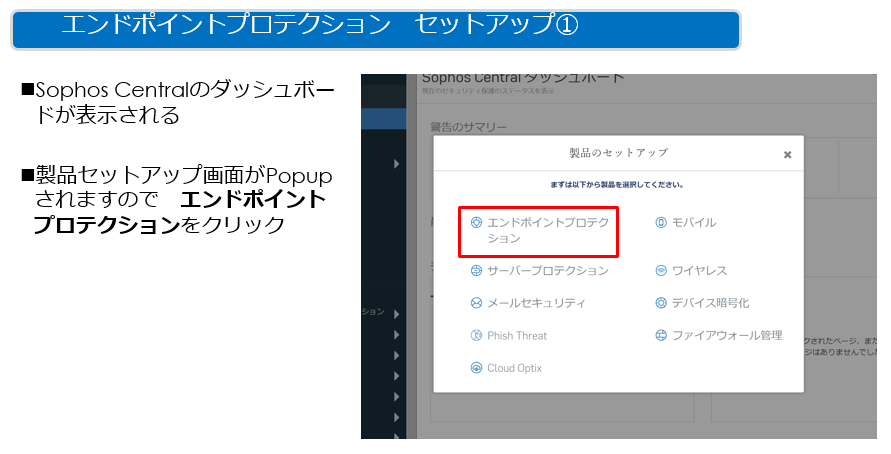Click the slide title エンドポイントプロテクション セットアップ①

point(320,25)
